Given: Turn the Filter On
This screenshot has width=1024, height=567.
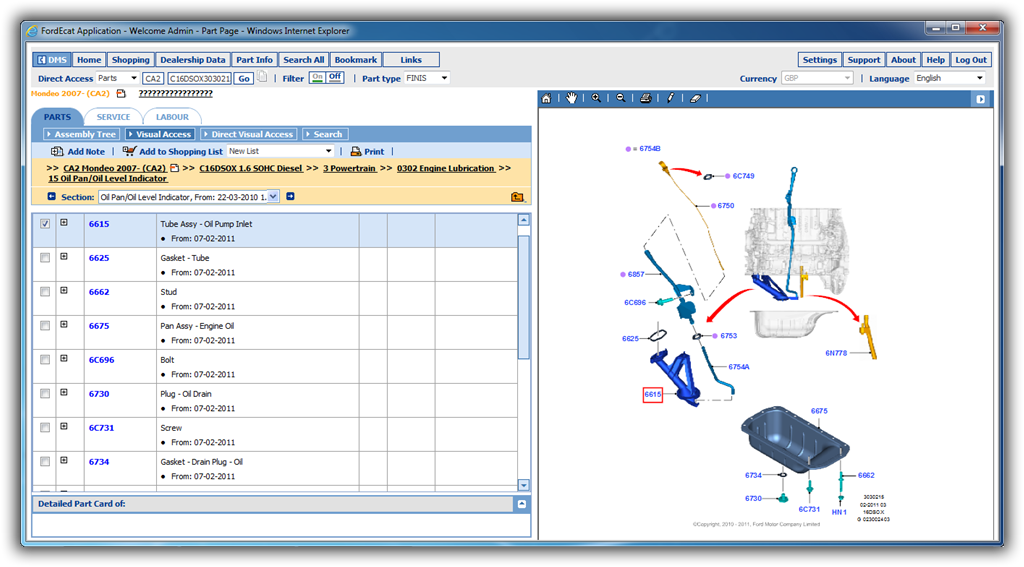Looking at the screenshot, I should tap(317, 77).
